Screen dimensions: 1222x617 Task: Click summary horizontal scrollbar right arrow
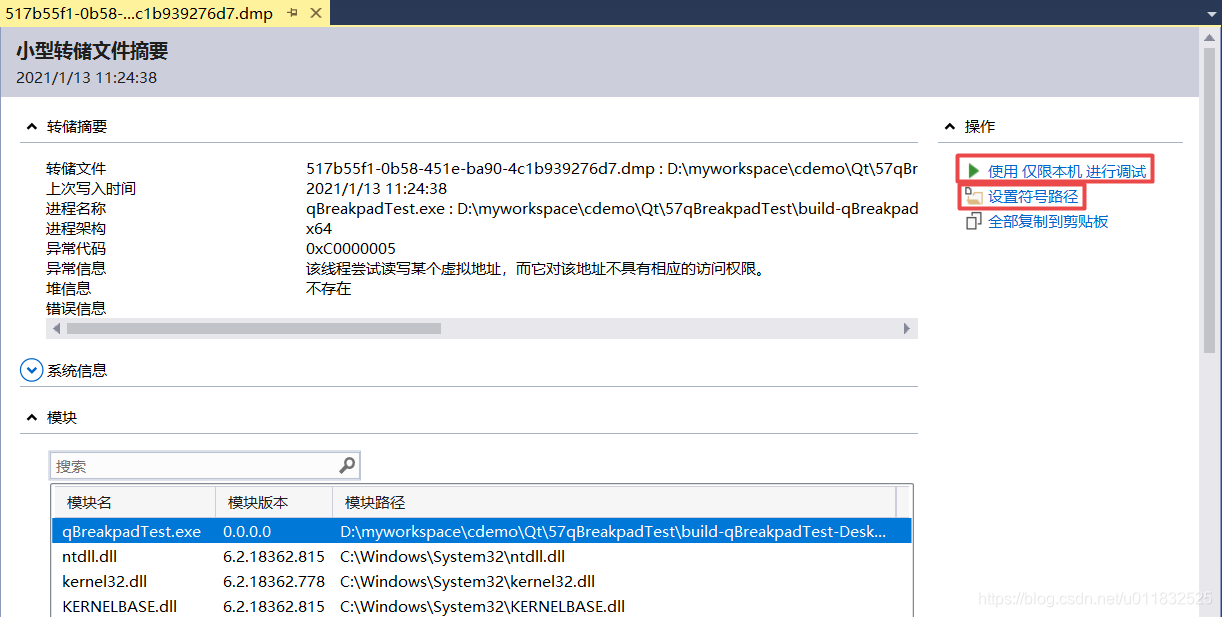point(907,328)
